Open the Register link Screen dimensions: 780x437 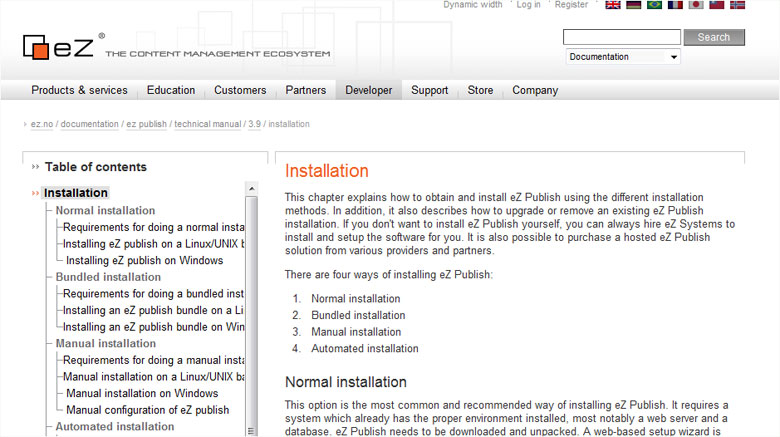571,4
